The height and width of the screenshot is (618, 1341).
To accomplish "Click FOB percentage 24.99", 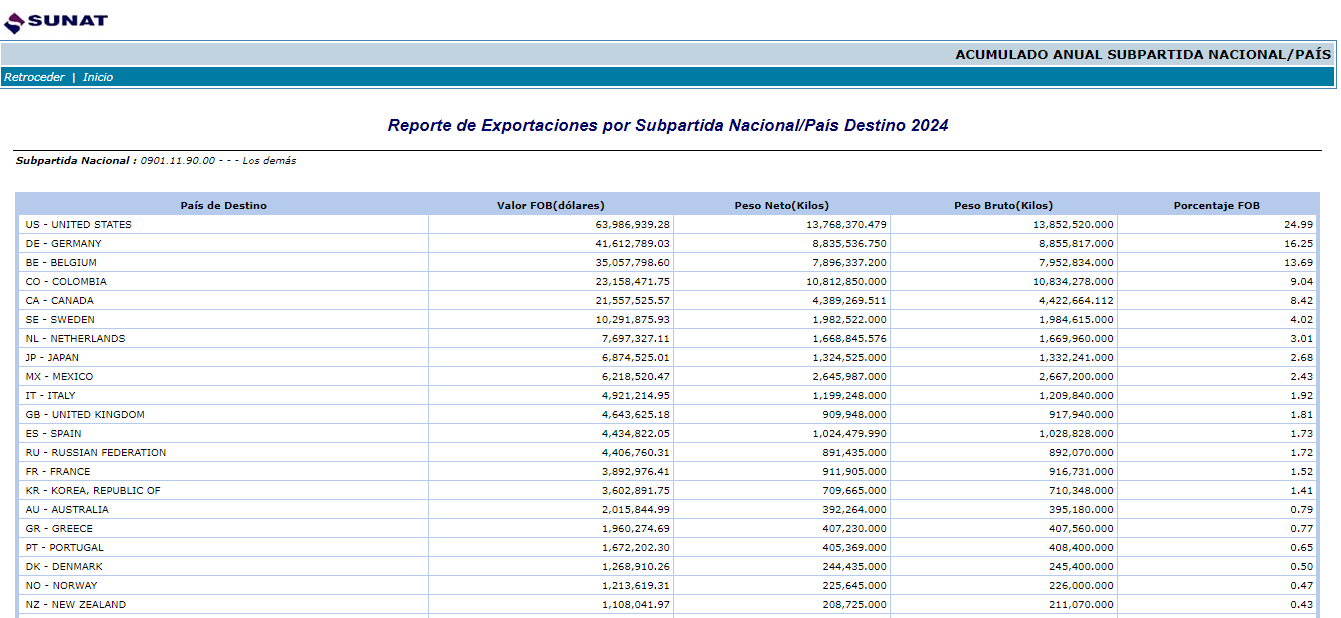I will 1301,225.
